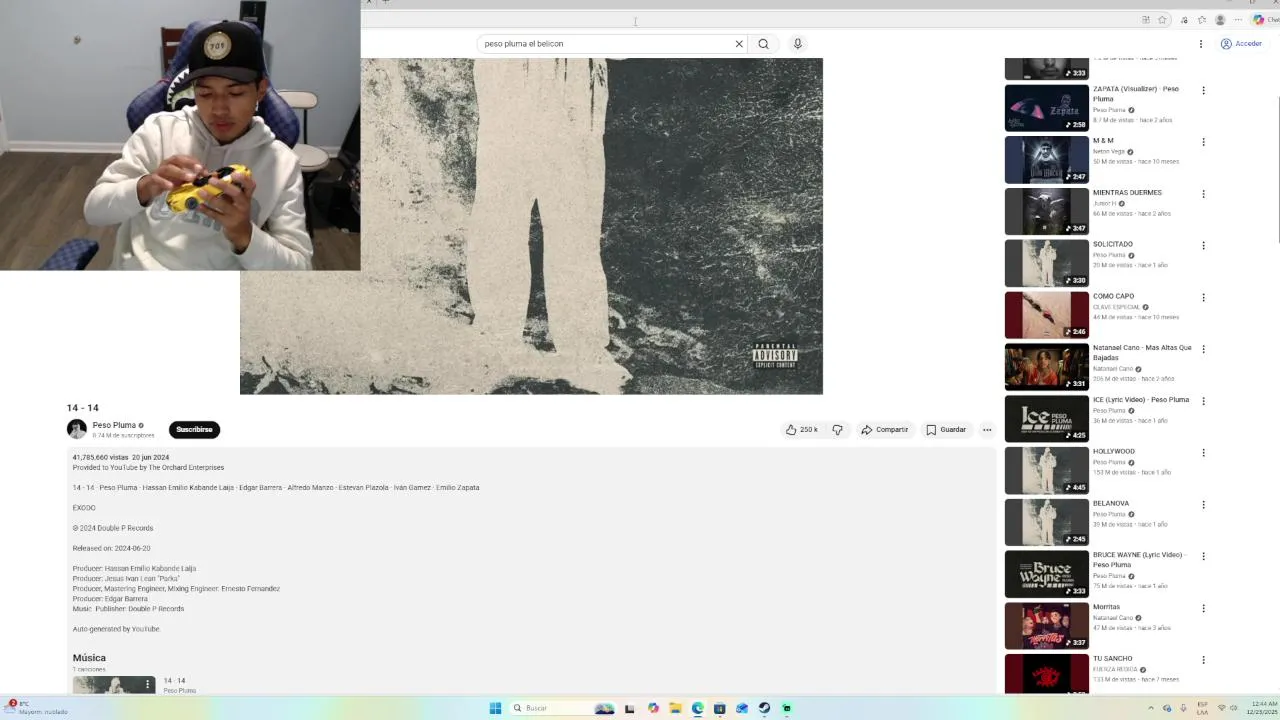Click 'Provided to YouTube by The Orchard Enterprises' text

148,467
